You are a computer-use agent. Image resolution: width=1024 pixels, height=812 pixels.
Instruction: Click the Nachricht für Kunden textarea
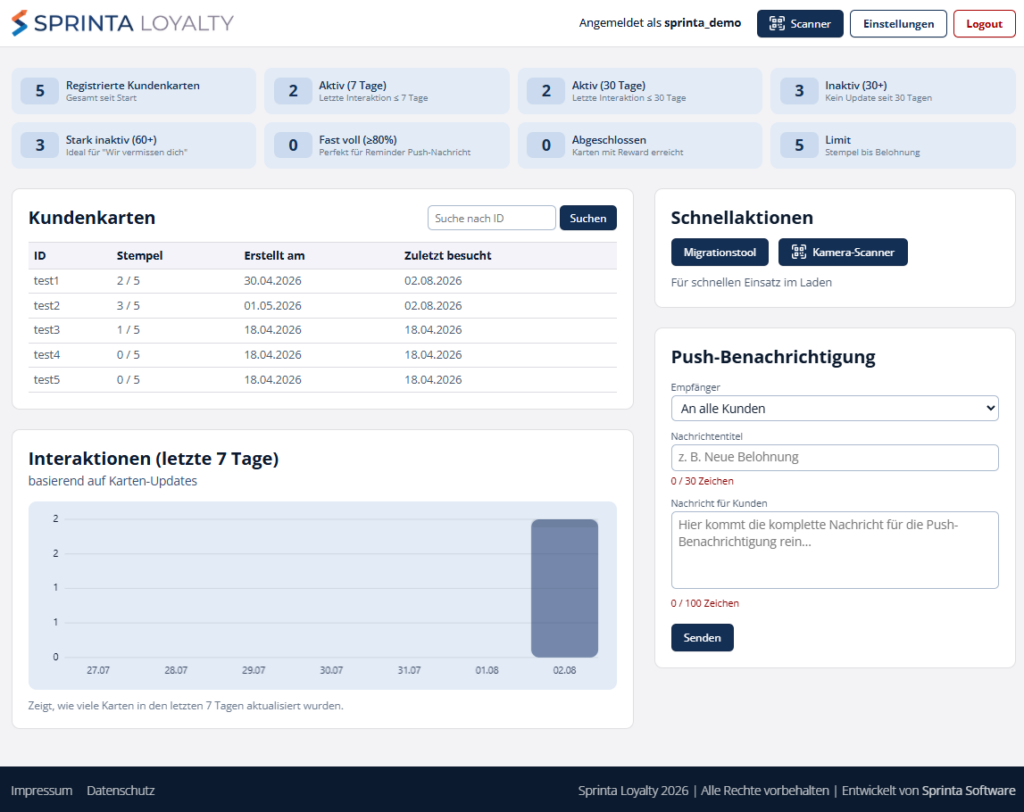point(835,550)
